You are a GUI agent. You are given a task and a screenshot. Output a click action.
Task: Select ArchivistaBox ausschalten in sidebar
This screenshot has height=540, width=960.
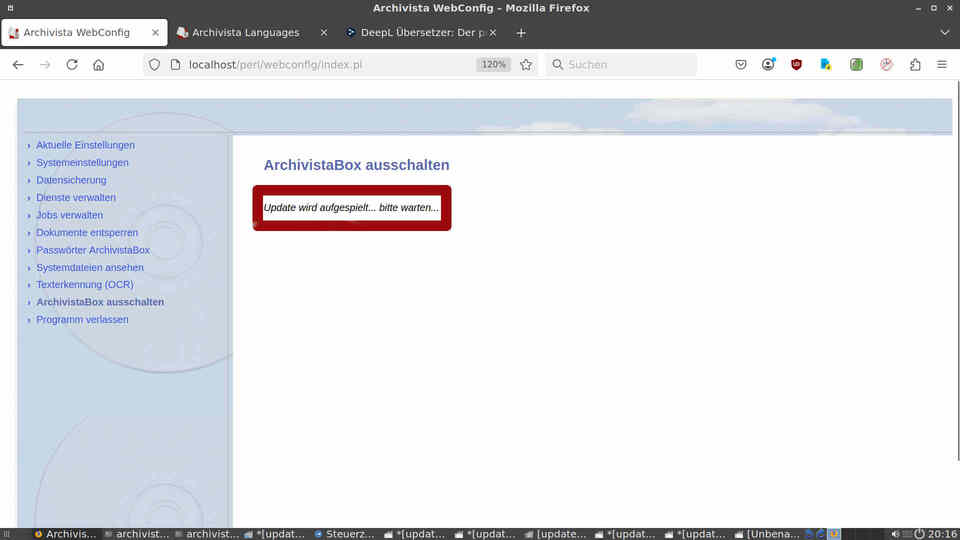tap(100, 302)
